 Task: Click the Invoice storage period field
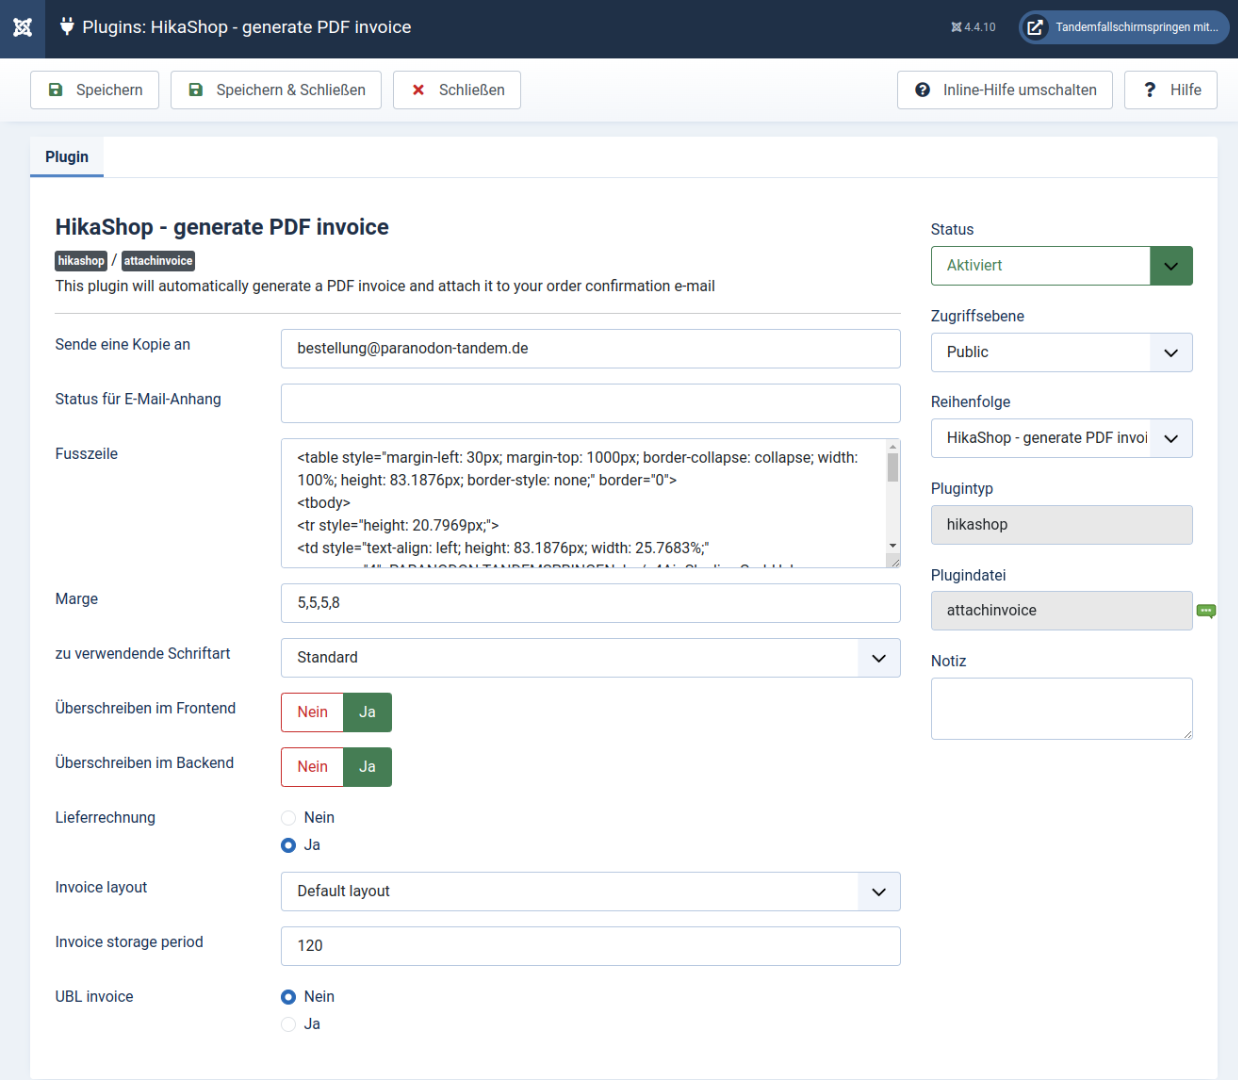[x=591, y=946]
